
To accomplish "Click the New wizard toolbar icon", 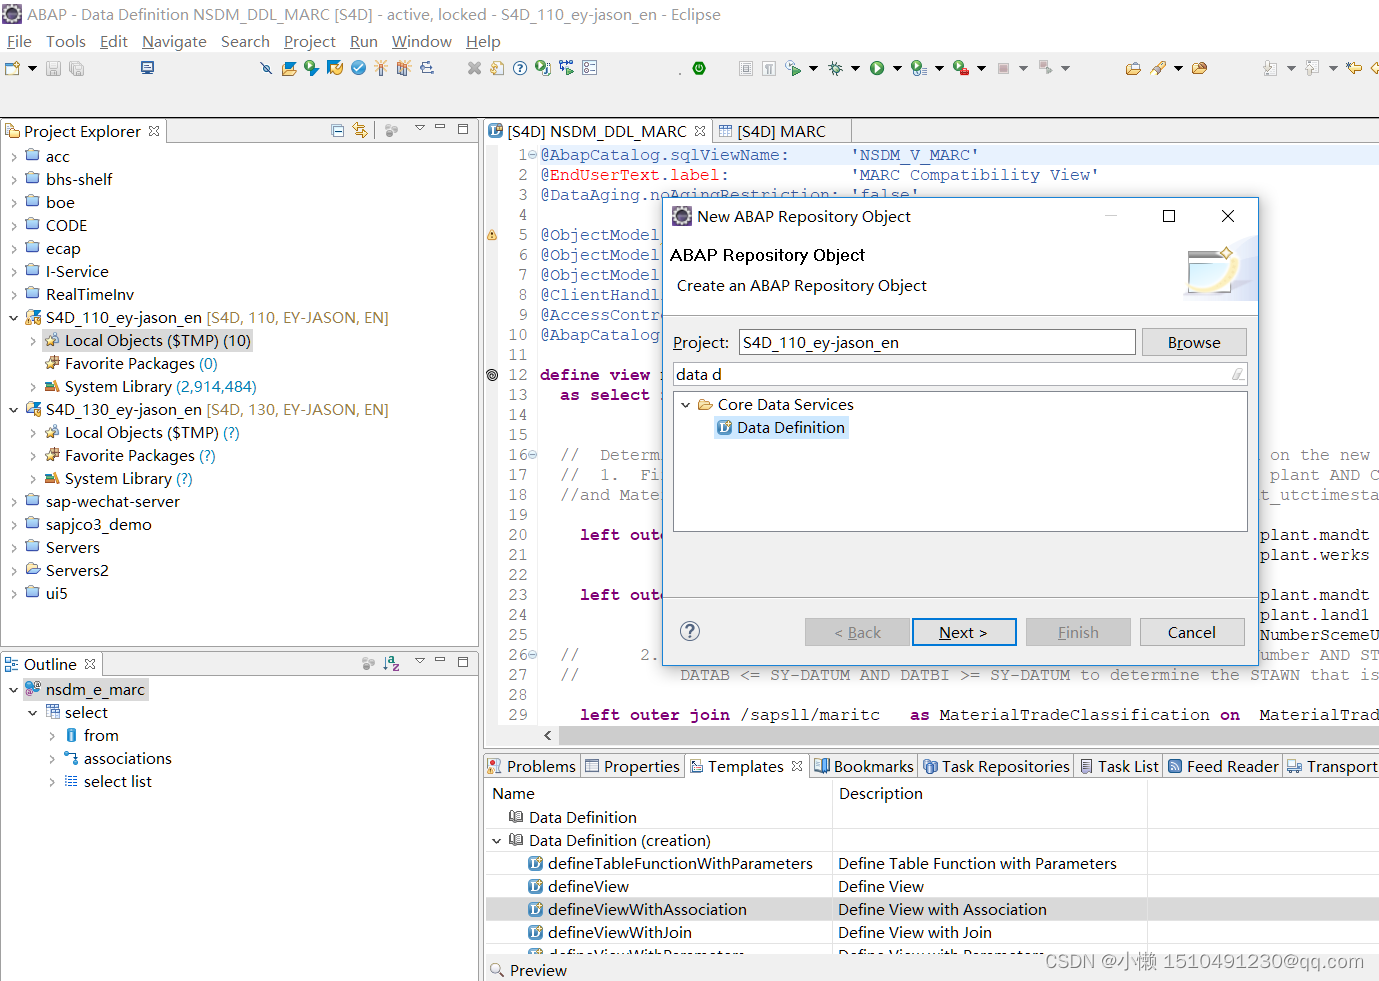I will pos(13,68).
